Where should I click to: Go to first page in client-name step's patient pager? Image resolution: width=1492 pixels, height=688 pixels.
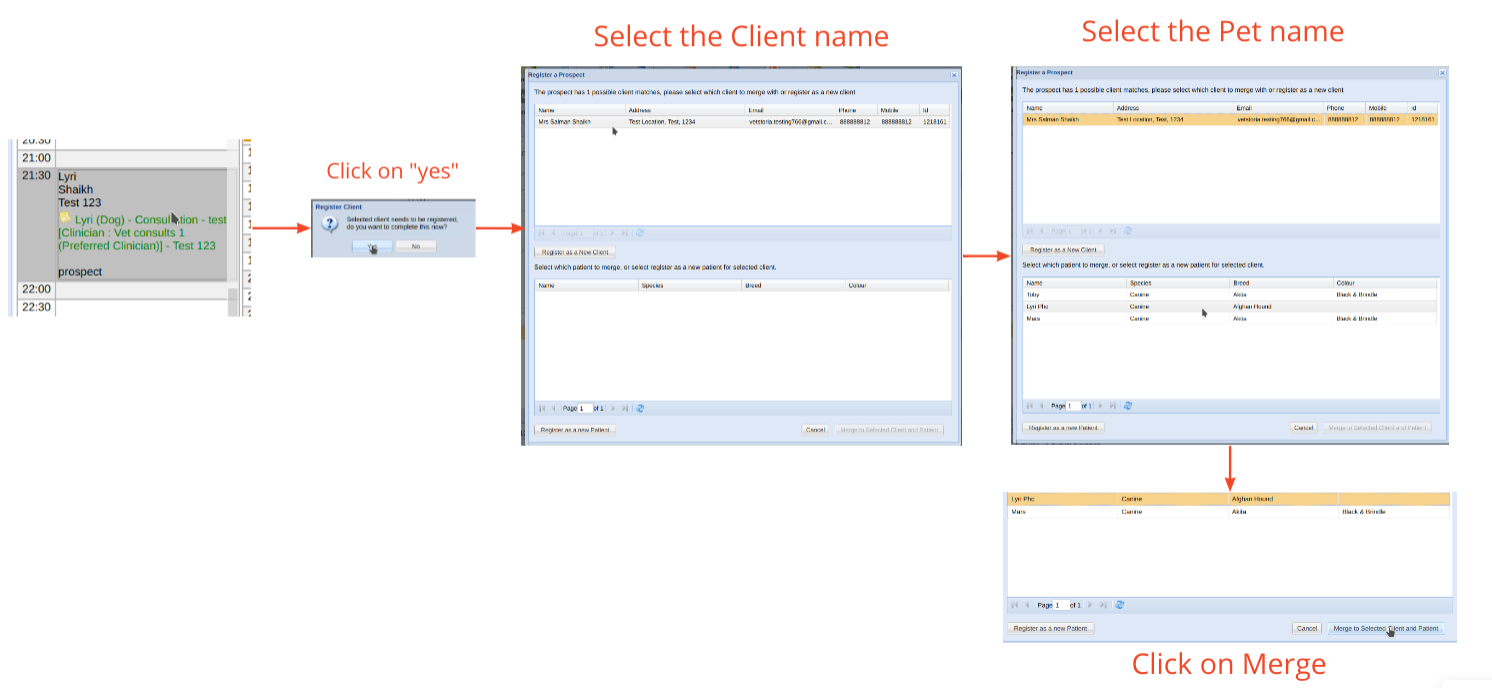click(542, 408)
